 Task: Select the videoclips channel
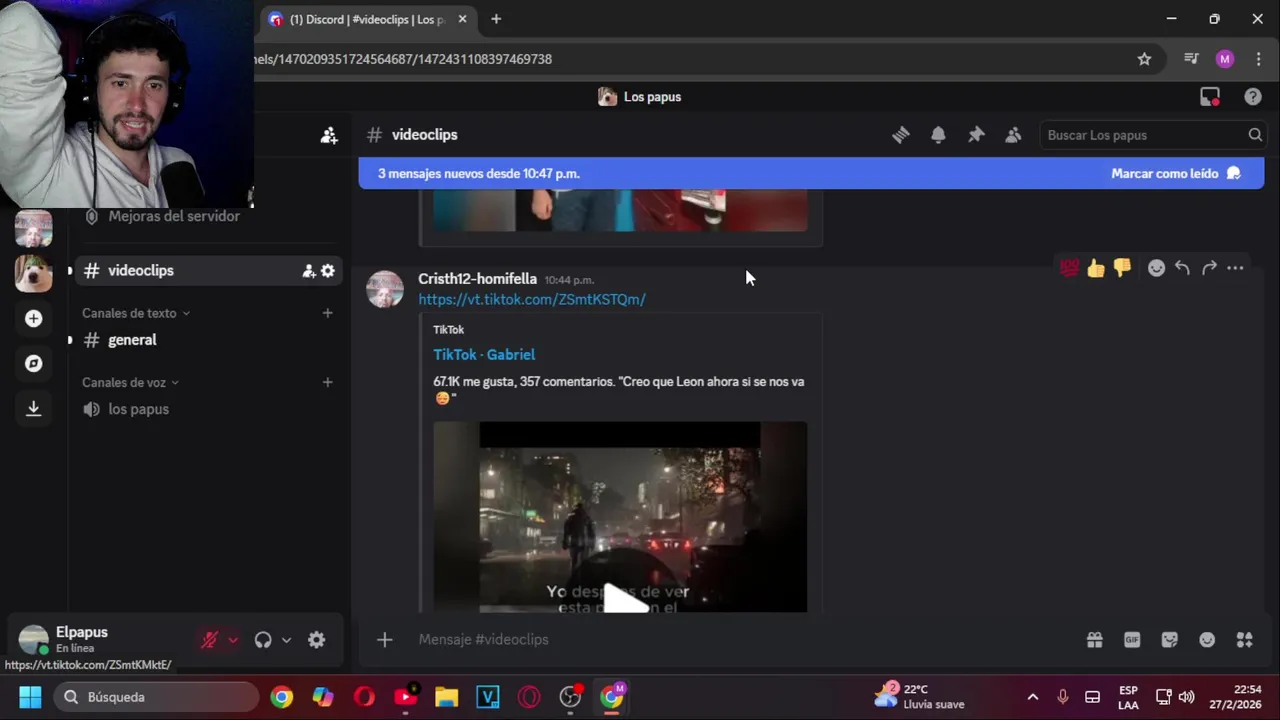(208, 271)
